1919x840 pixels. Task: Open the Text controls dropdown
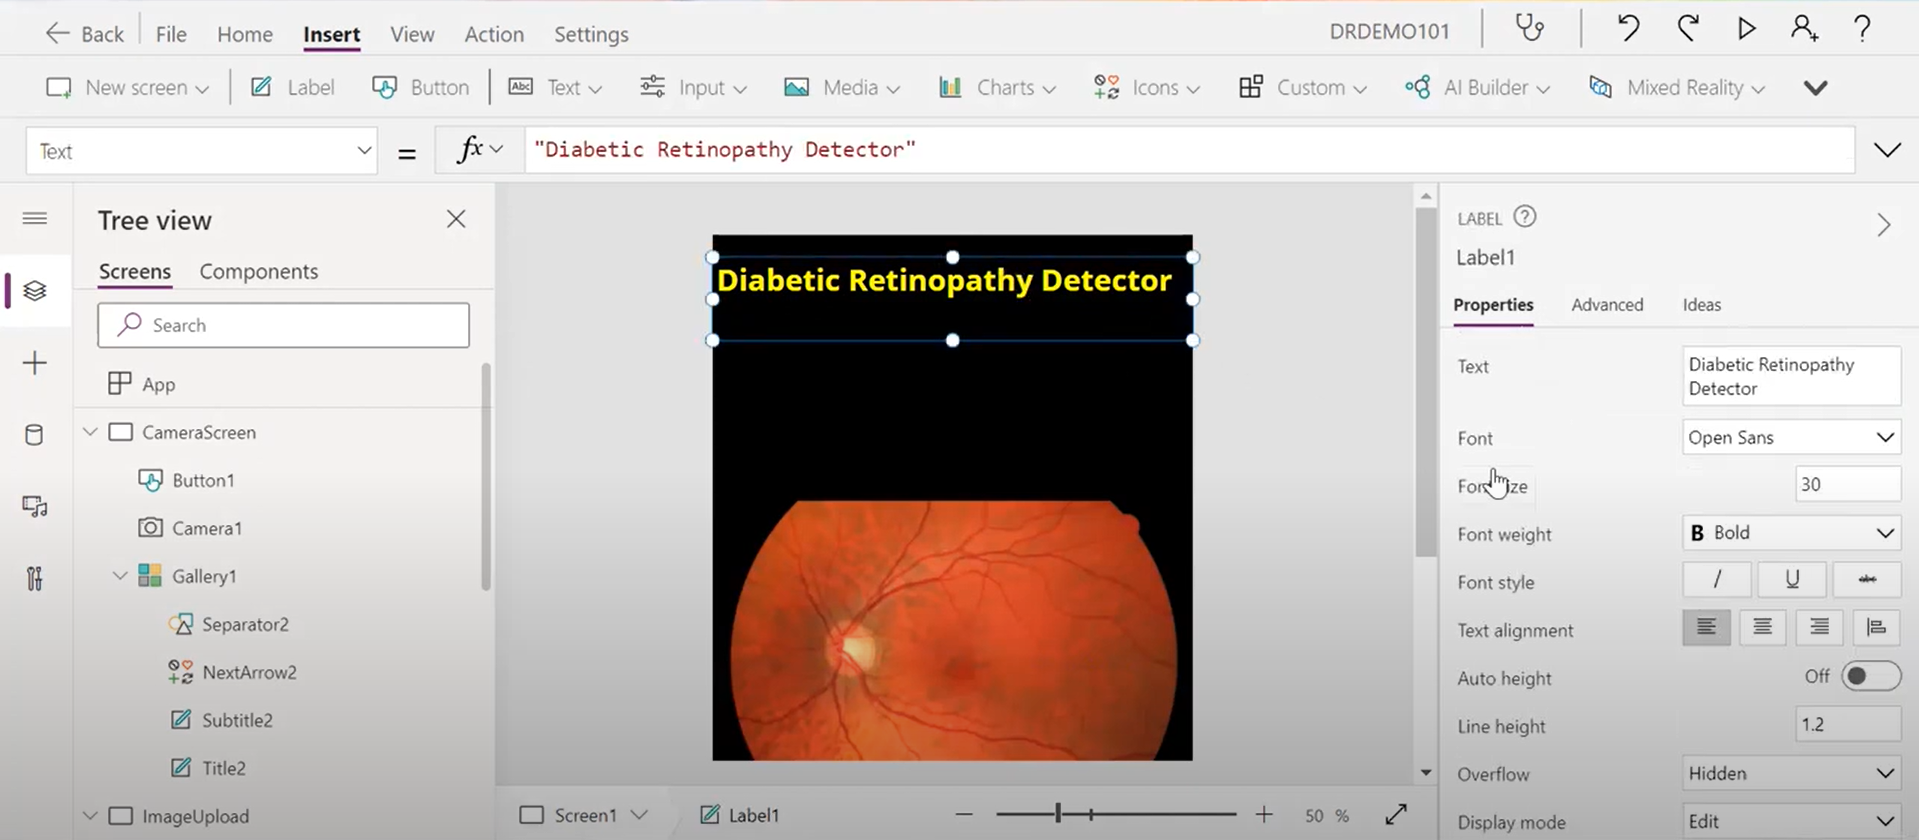(555, 87)
